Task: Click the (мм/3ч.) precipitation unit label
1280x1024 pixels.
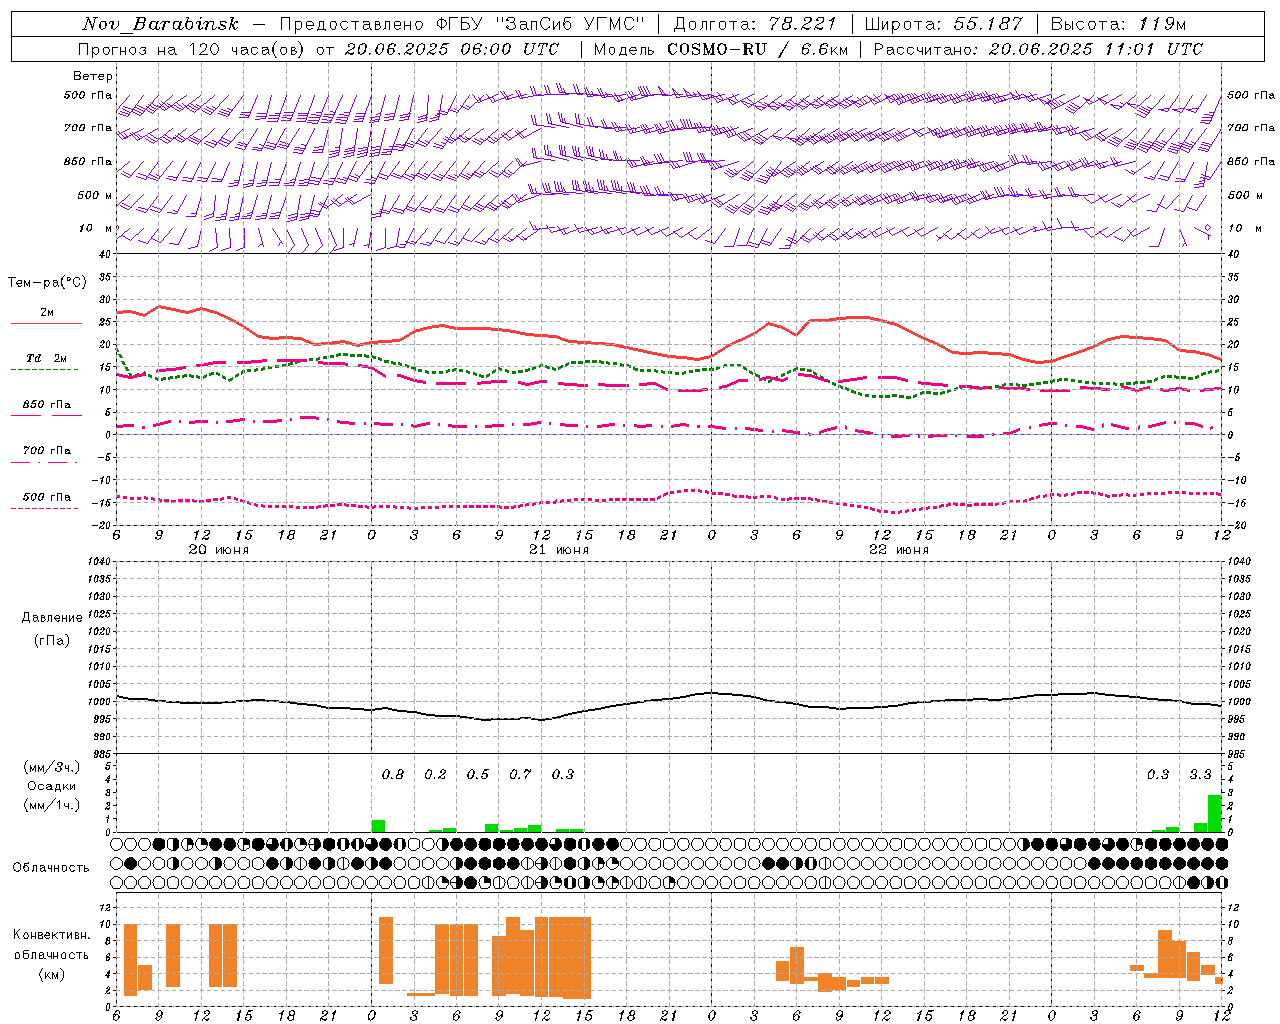Action: pyautogui.click(x=52, y=767)
